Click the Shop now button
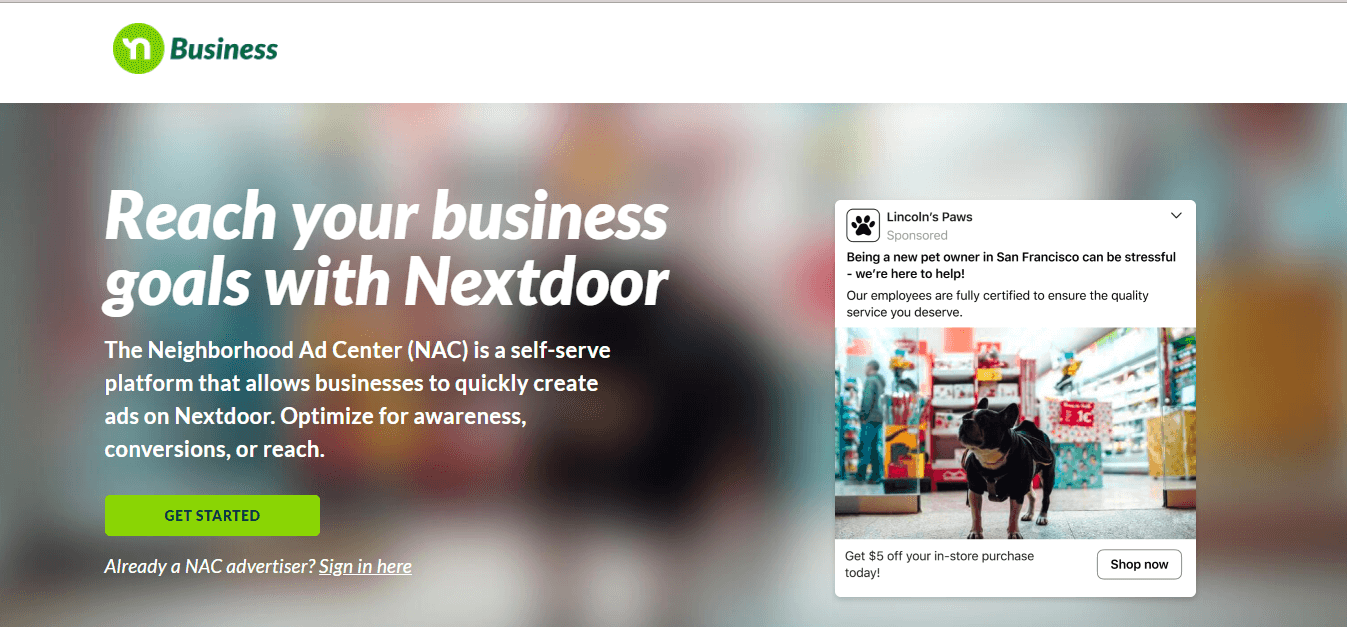Image resolution: width=1347 pixels, height=627 pixels. tap(1139, 564)
